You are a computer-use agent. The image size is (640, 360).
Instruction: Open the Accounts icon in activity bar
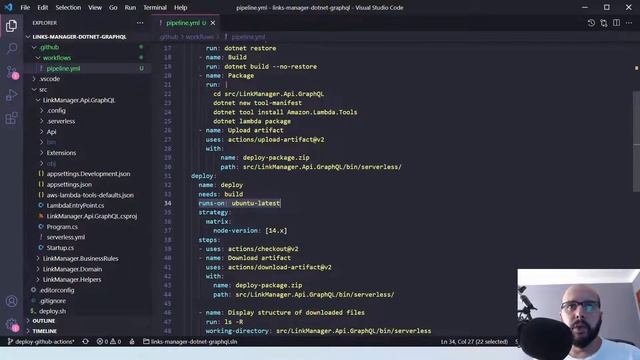tap(11, 301)
